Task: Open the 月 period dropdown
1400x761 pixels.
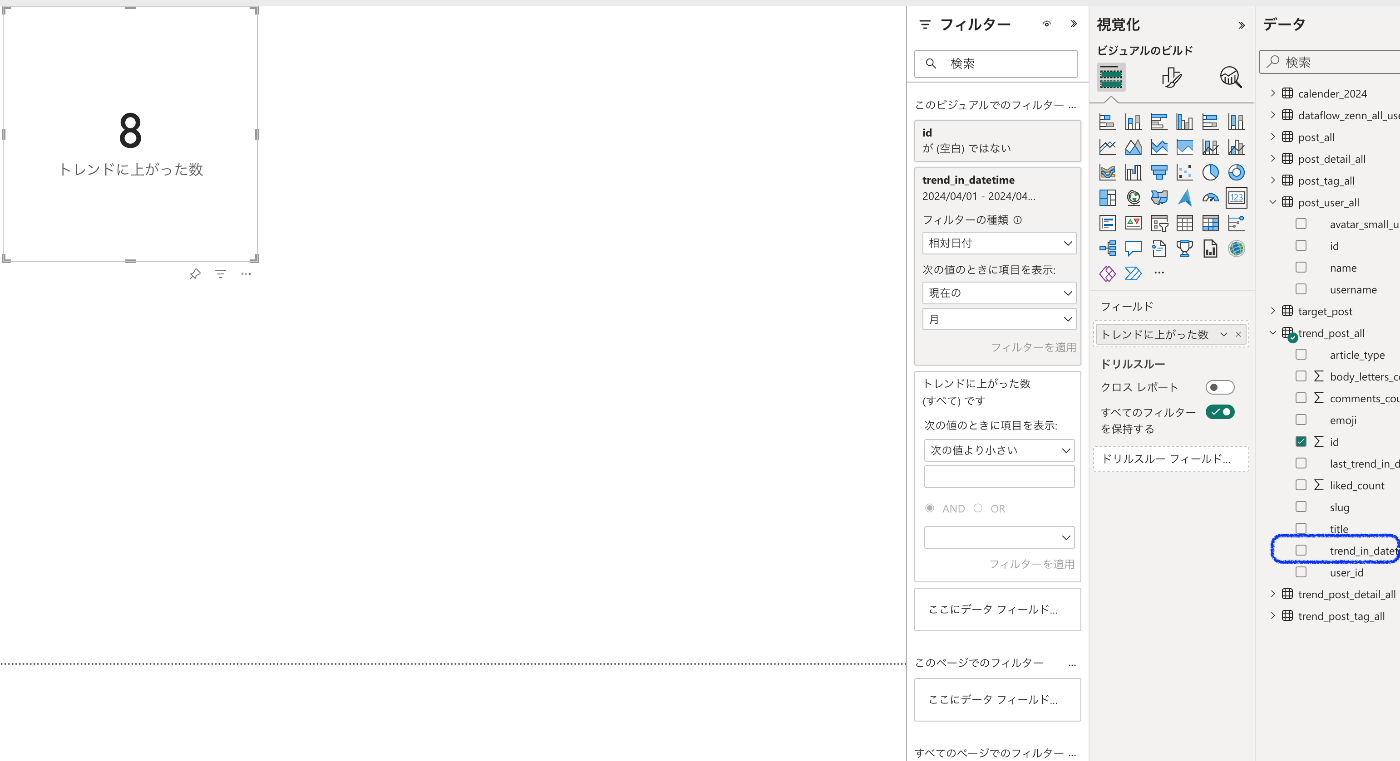Action: click(999, 320)
